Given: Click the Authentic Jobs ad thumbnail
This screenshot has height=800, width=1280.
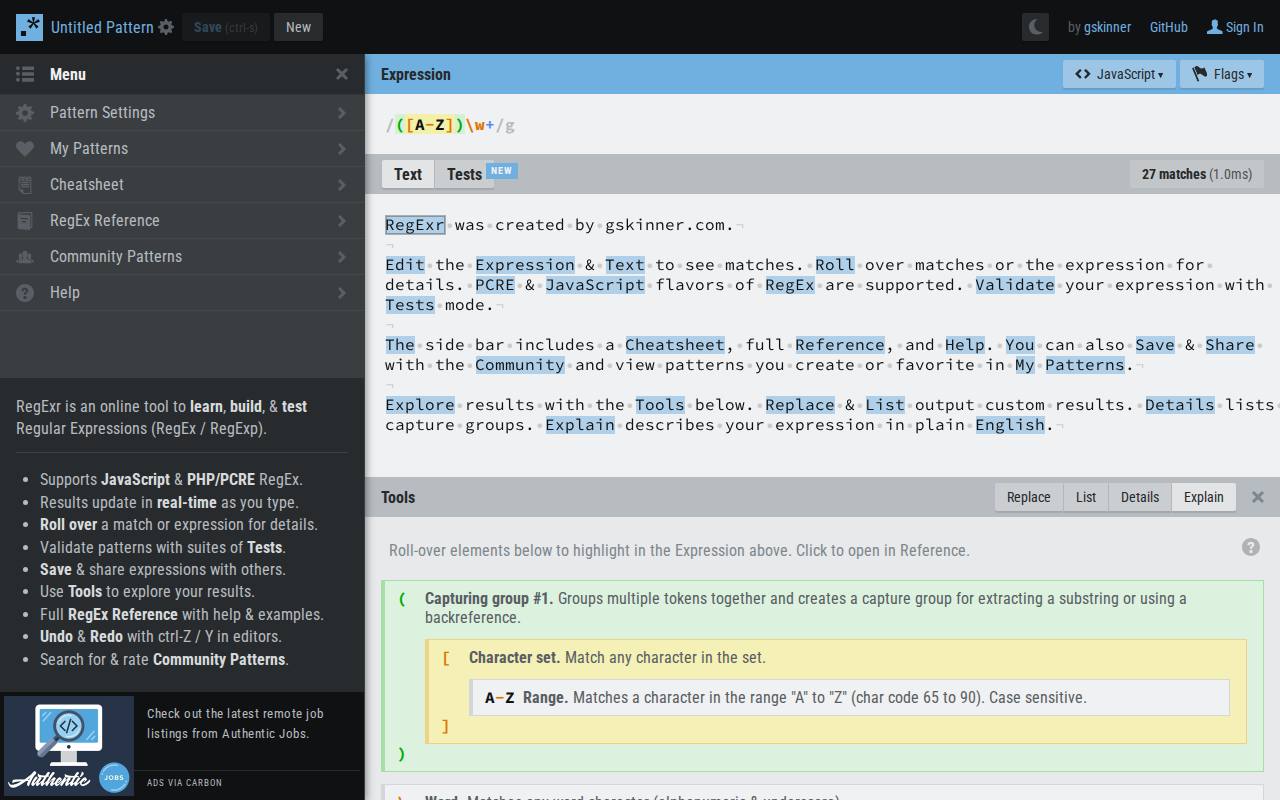Looking at the screenshot, I should [x=69, y=746].
